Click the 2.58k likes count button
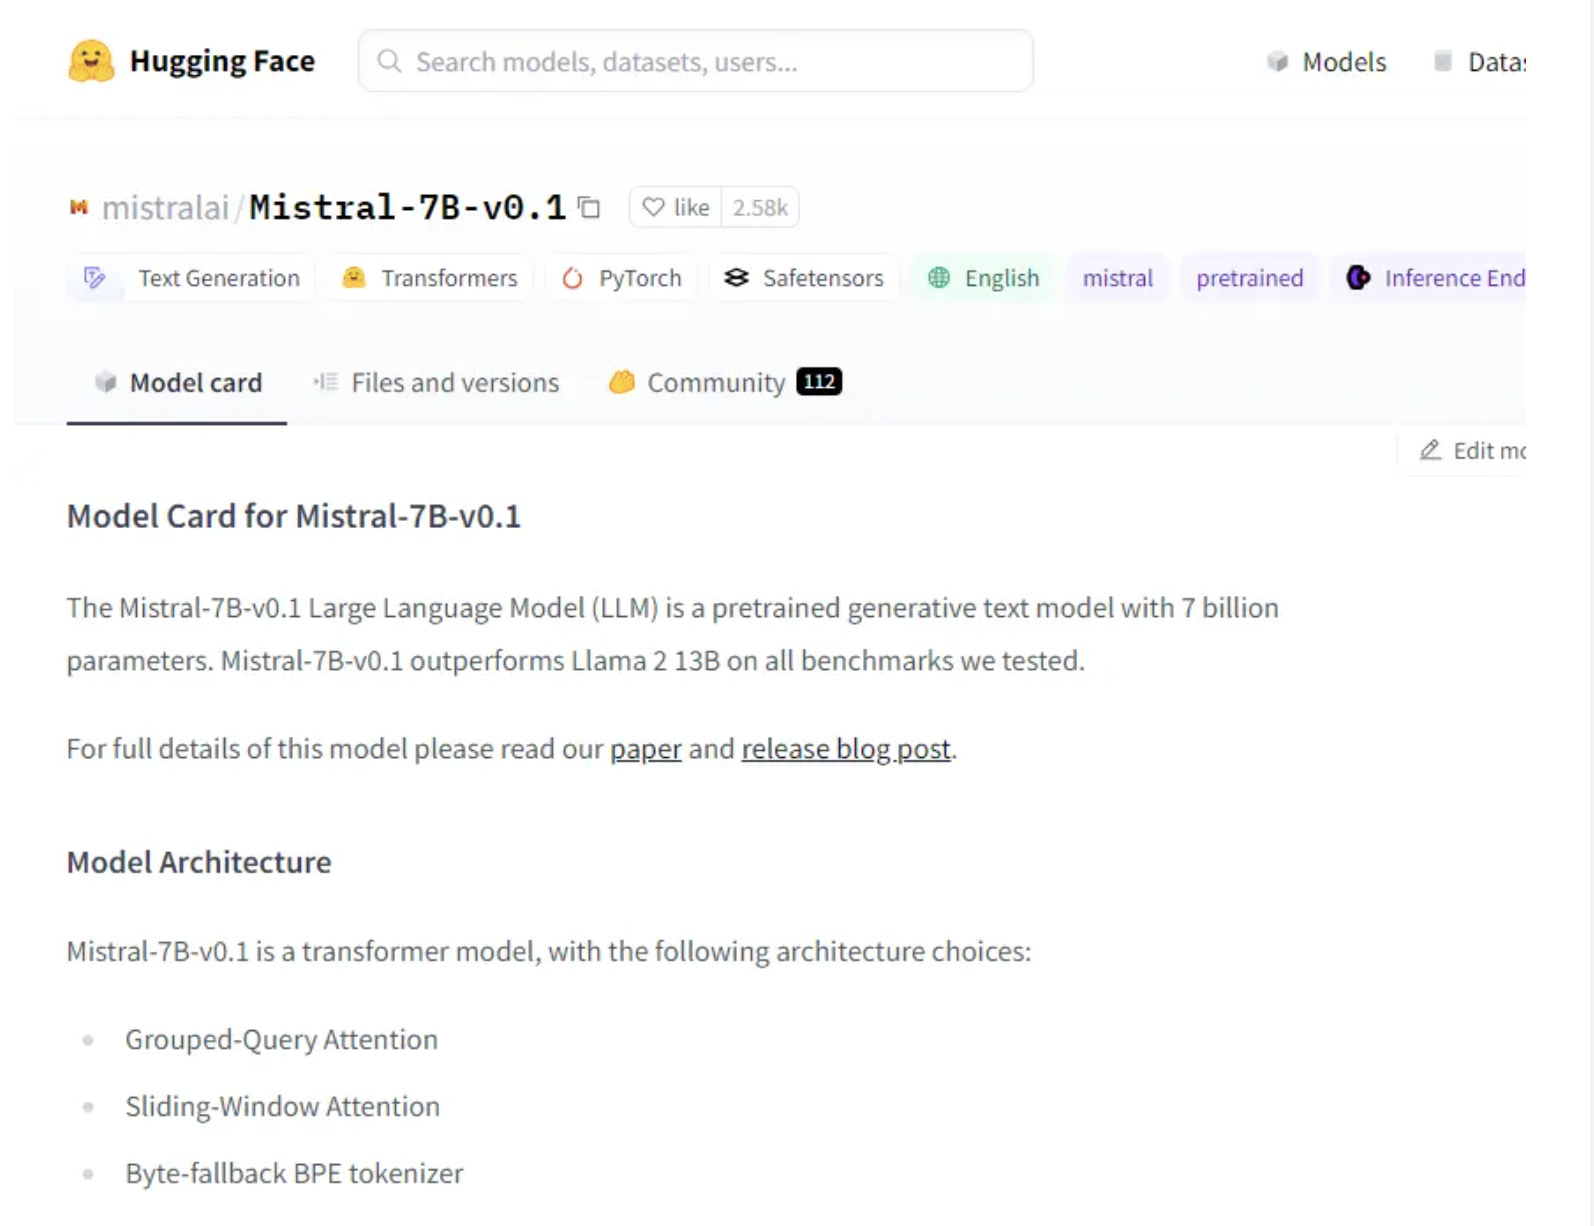This screenshot has width=1594, height=1226. click(x=760, y=207)
